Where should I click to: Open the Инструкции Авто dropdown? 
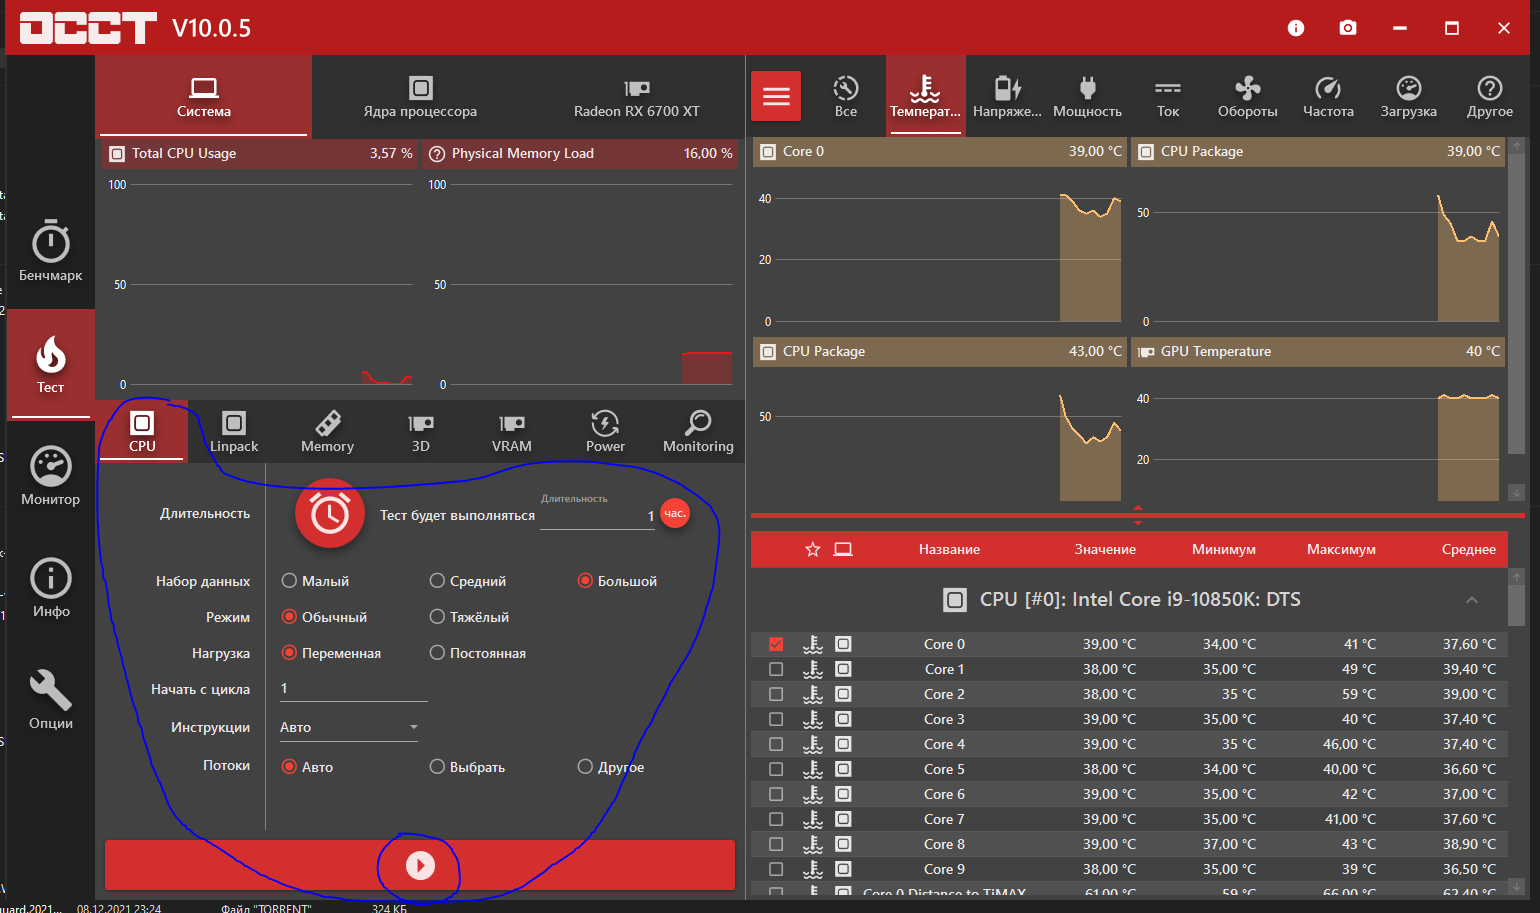point(349,727)
